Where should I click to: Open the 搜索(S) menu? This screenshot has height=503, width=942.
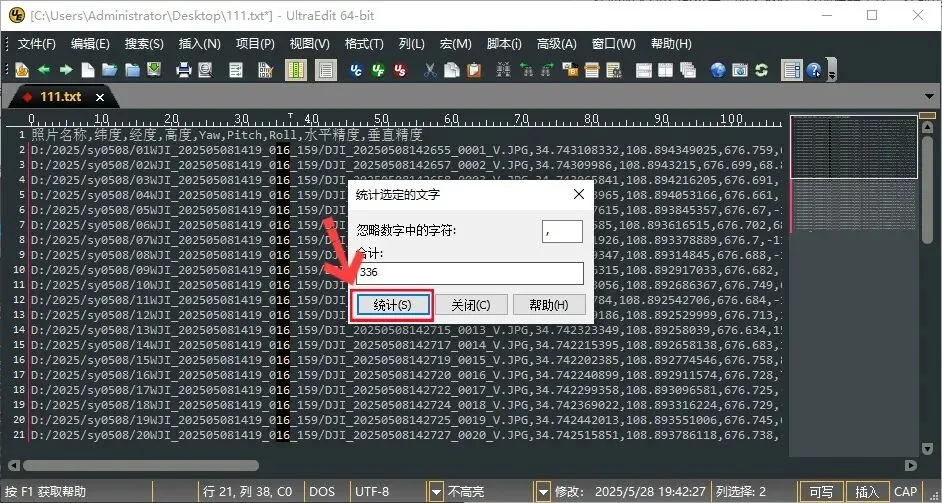click(x=144, y=44)
